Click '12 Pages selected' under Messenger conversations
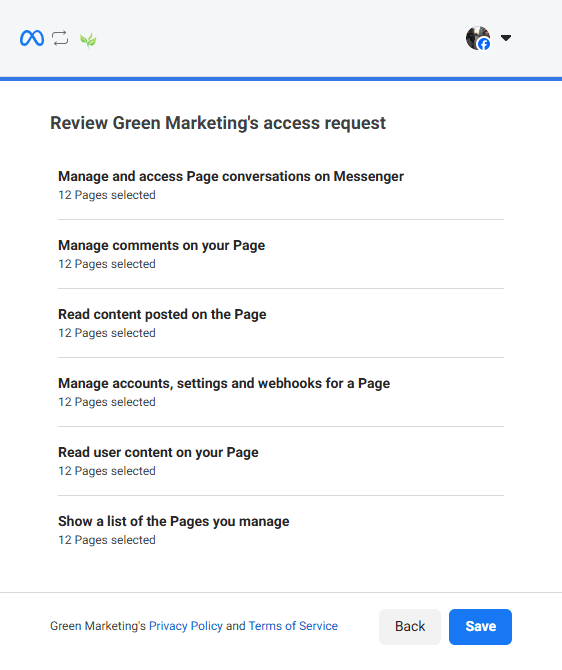562x670 pixels. pyautogui.click(x=107, y=195)
